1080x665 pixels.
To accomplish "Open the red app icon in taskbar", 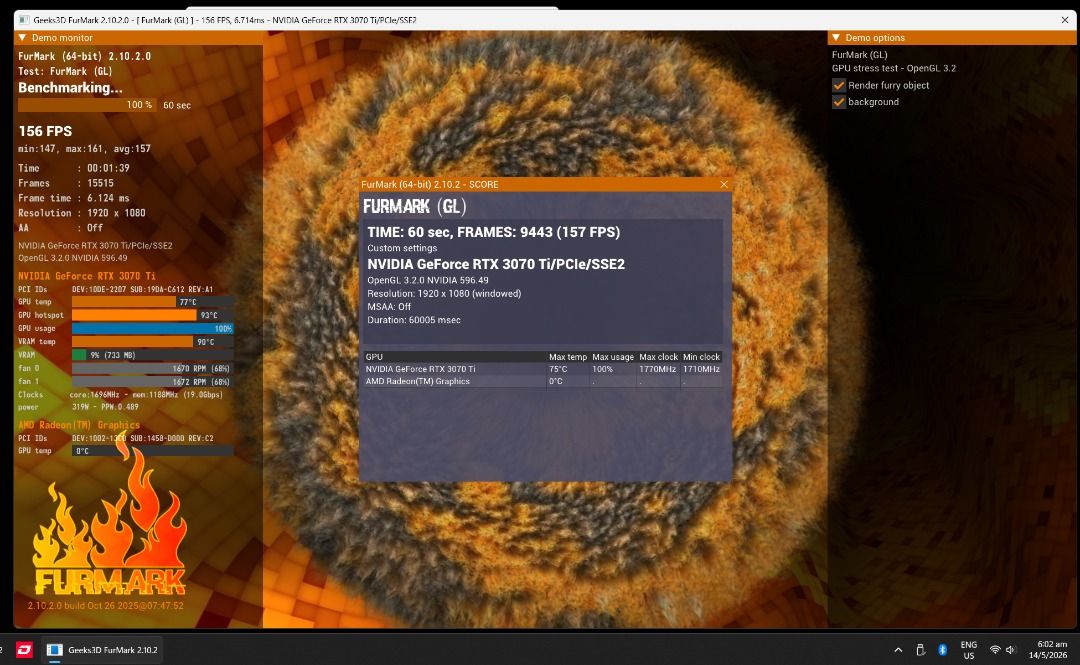I will click(x=24, y=650).
